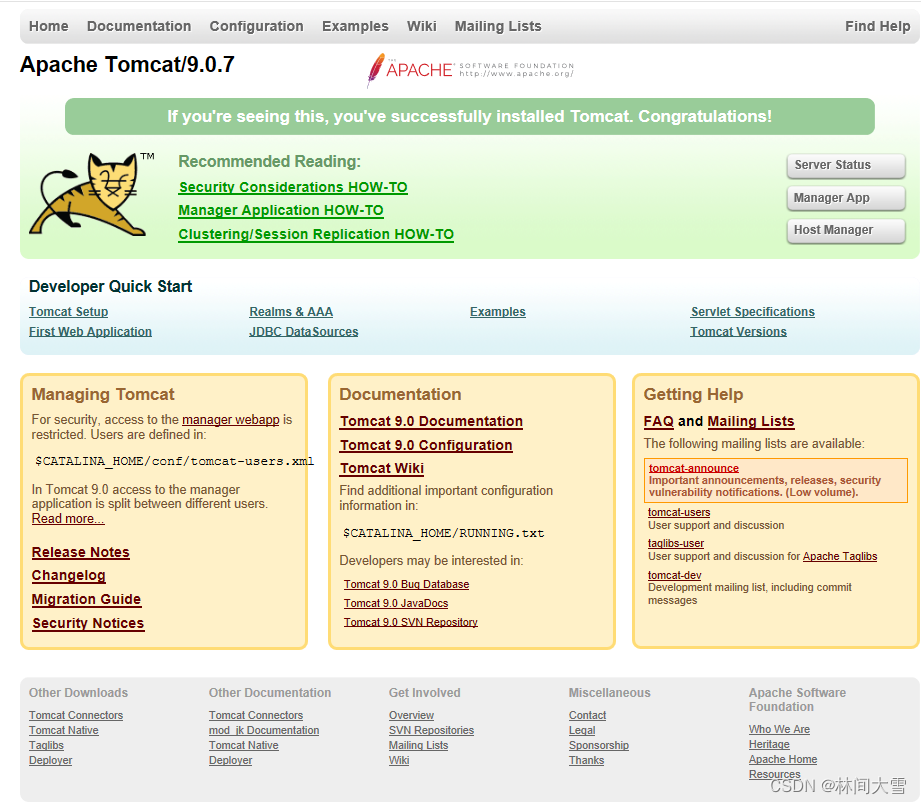Open the FAQ link in Getting Help
The width and height of the screenshot is (921, 804).
[x=658, y=422]
